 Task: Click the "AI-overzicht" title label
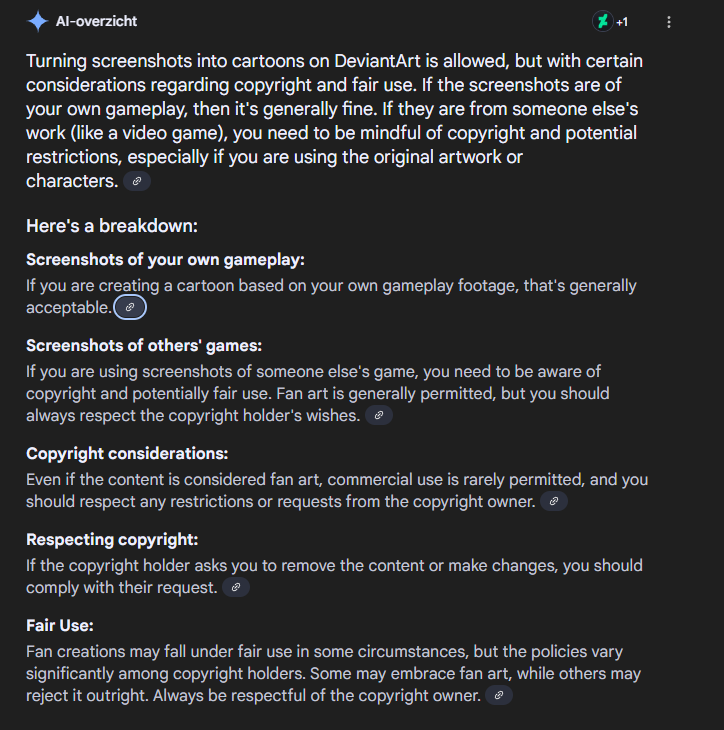(x=96, y=21)
